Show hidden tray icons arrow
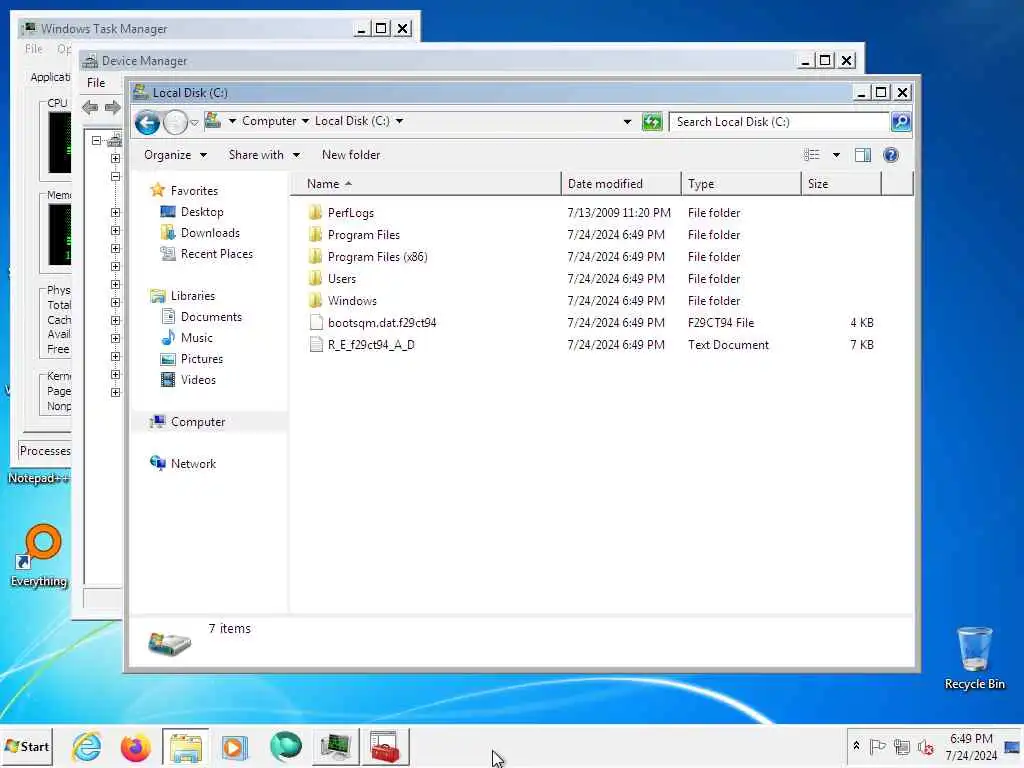 [856, 746]
